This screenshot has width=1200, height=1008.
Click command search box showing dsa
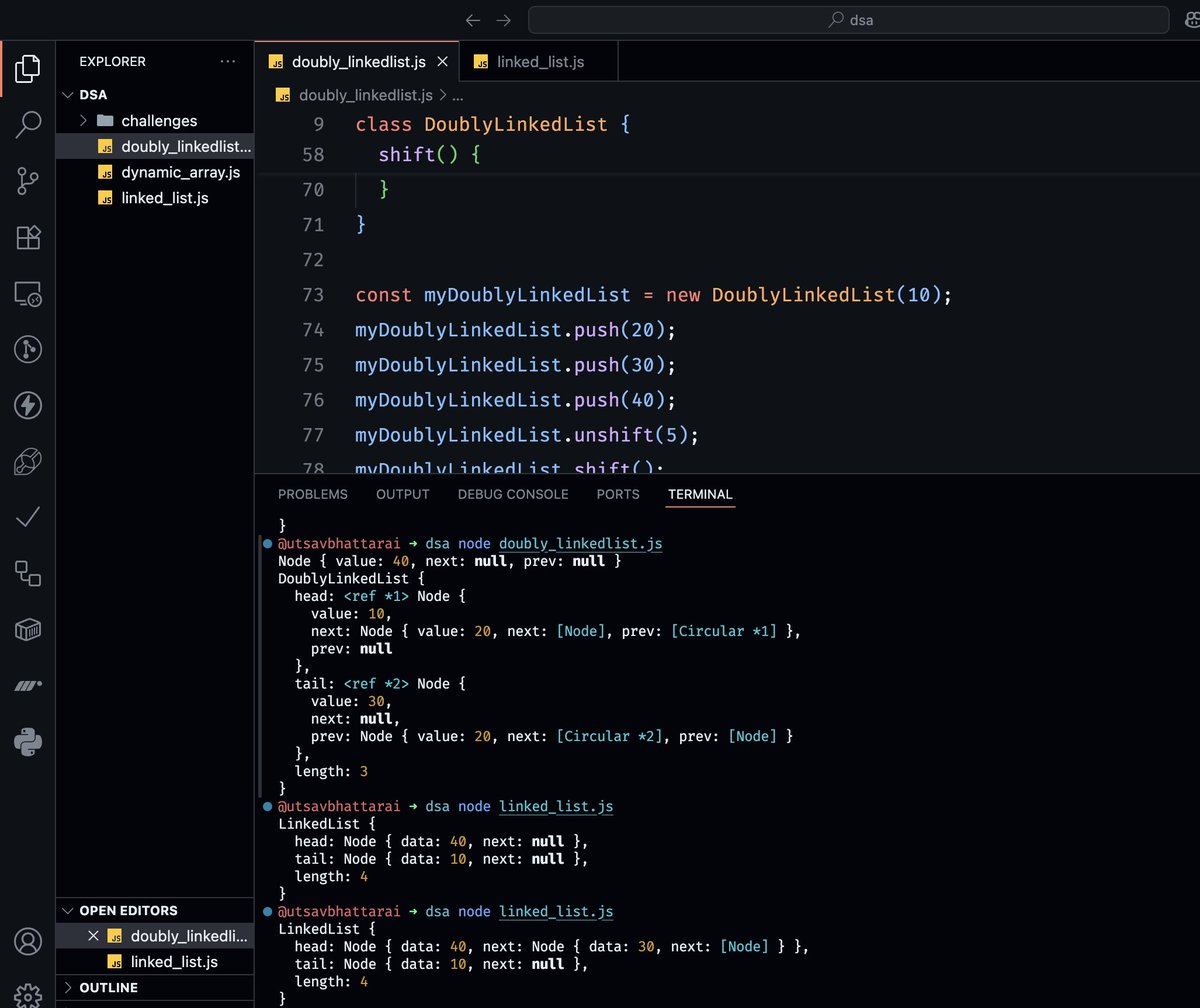[x=848, y=20]
